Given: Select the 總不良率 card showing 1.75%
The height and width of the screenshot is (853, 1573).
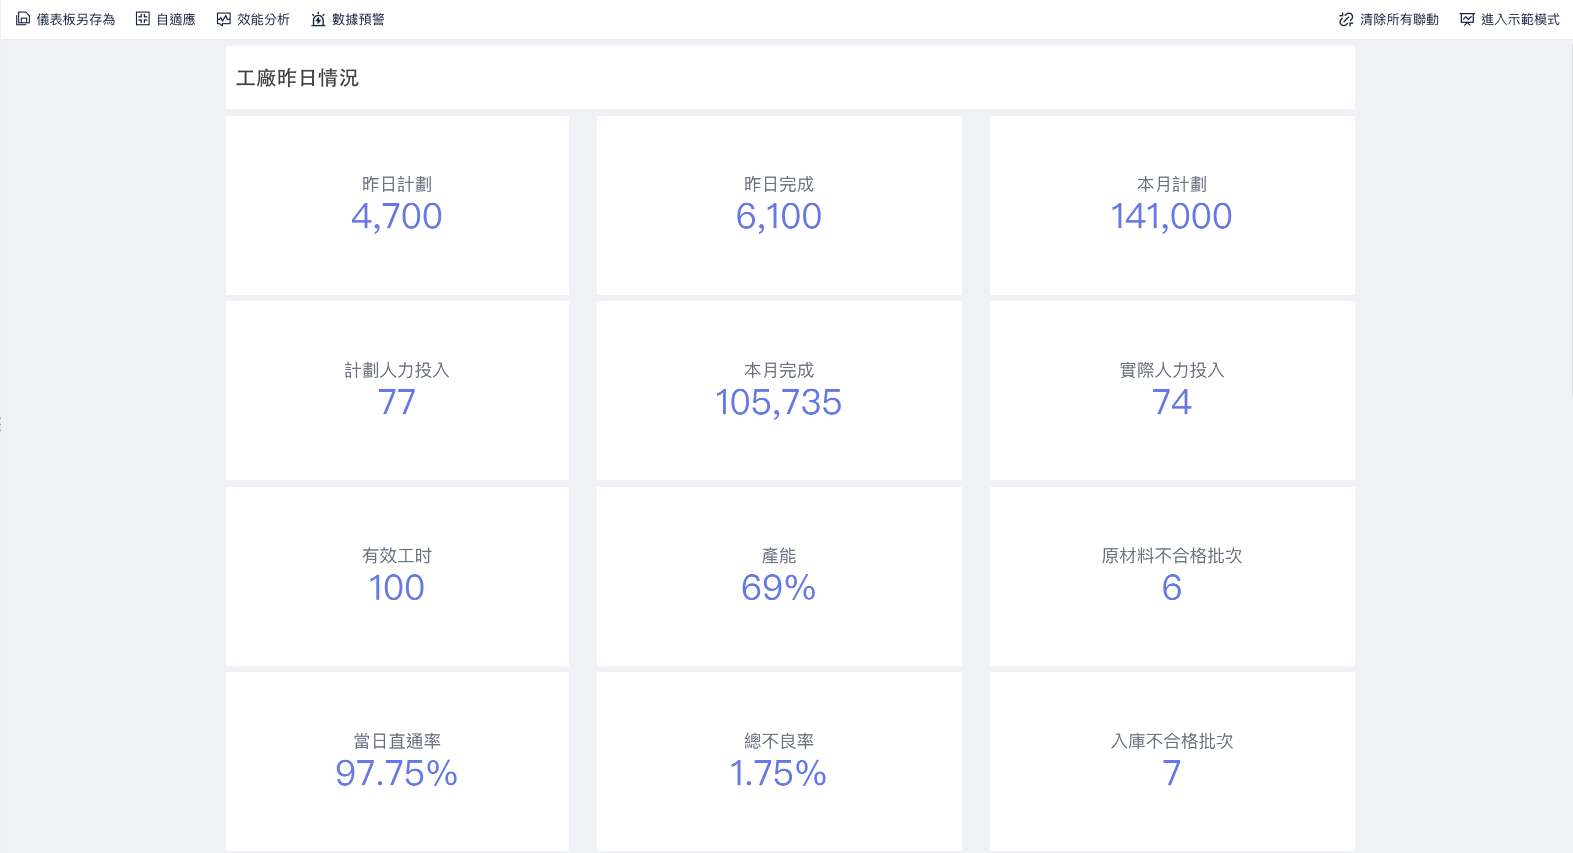Looking at the screenshot, I should (x=778, y=762).
